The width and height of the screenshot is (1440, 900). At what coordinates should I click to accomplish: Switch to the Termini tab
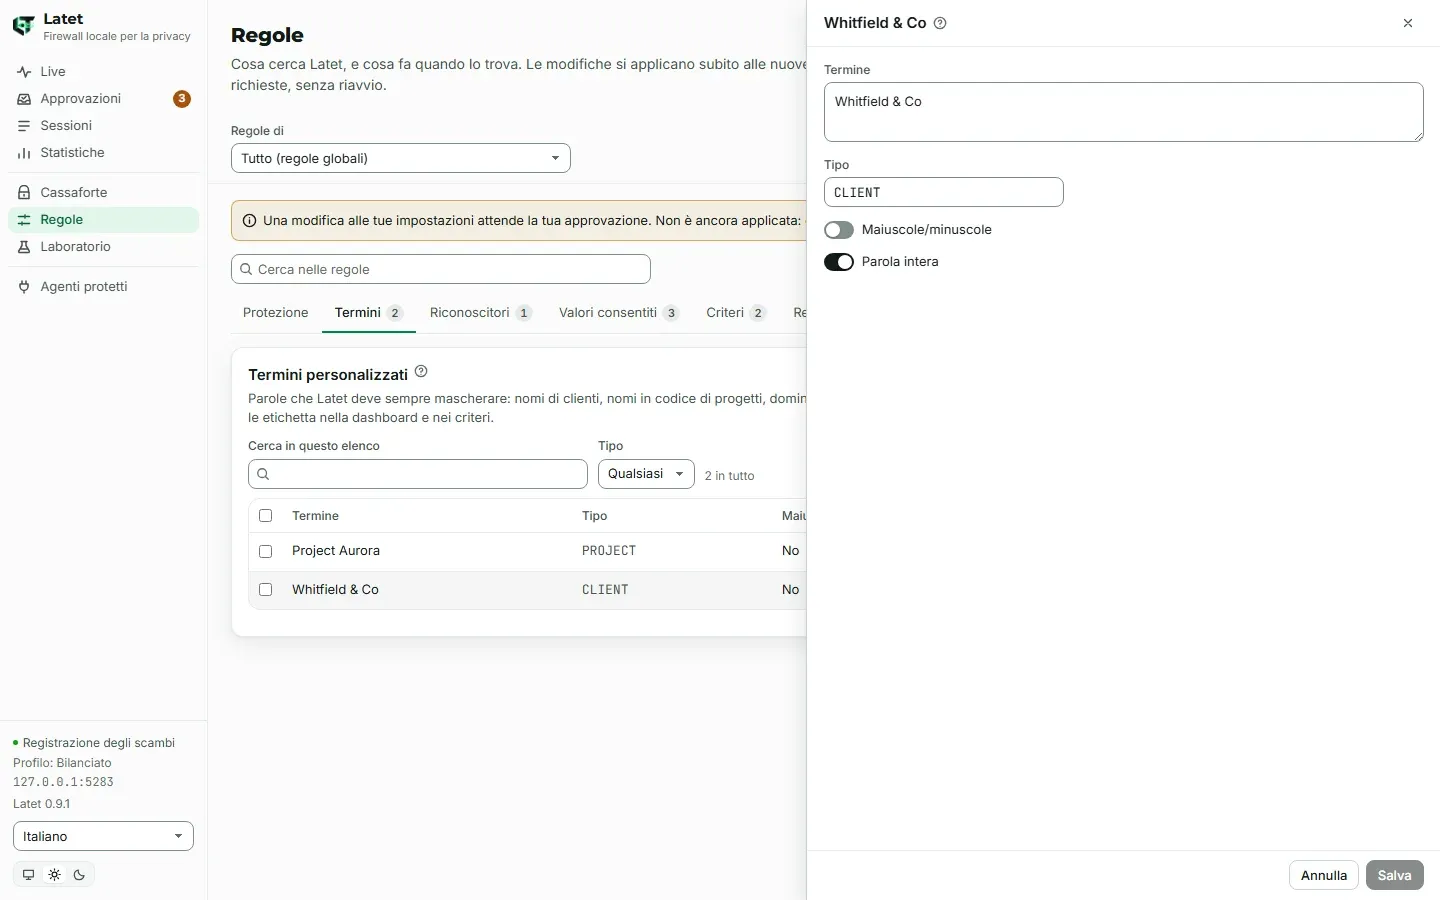tap(369, 313)
